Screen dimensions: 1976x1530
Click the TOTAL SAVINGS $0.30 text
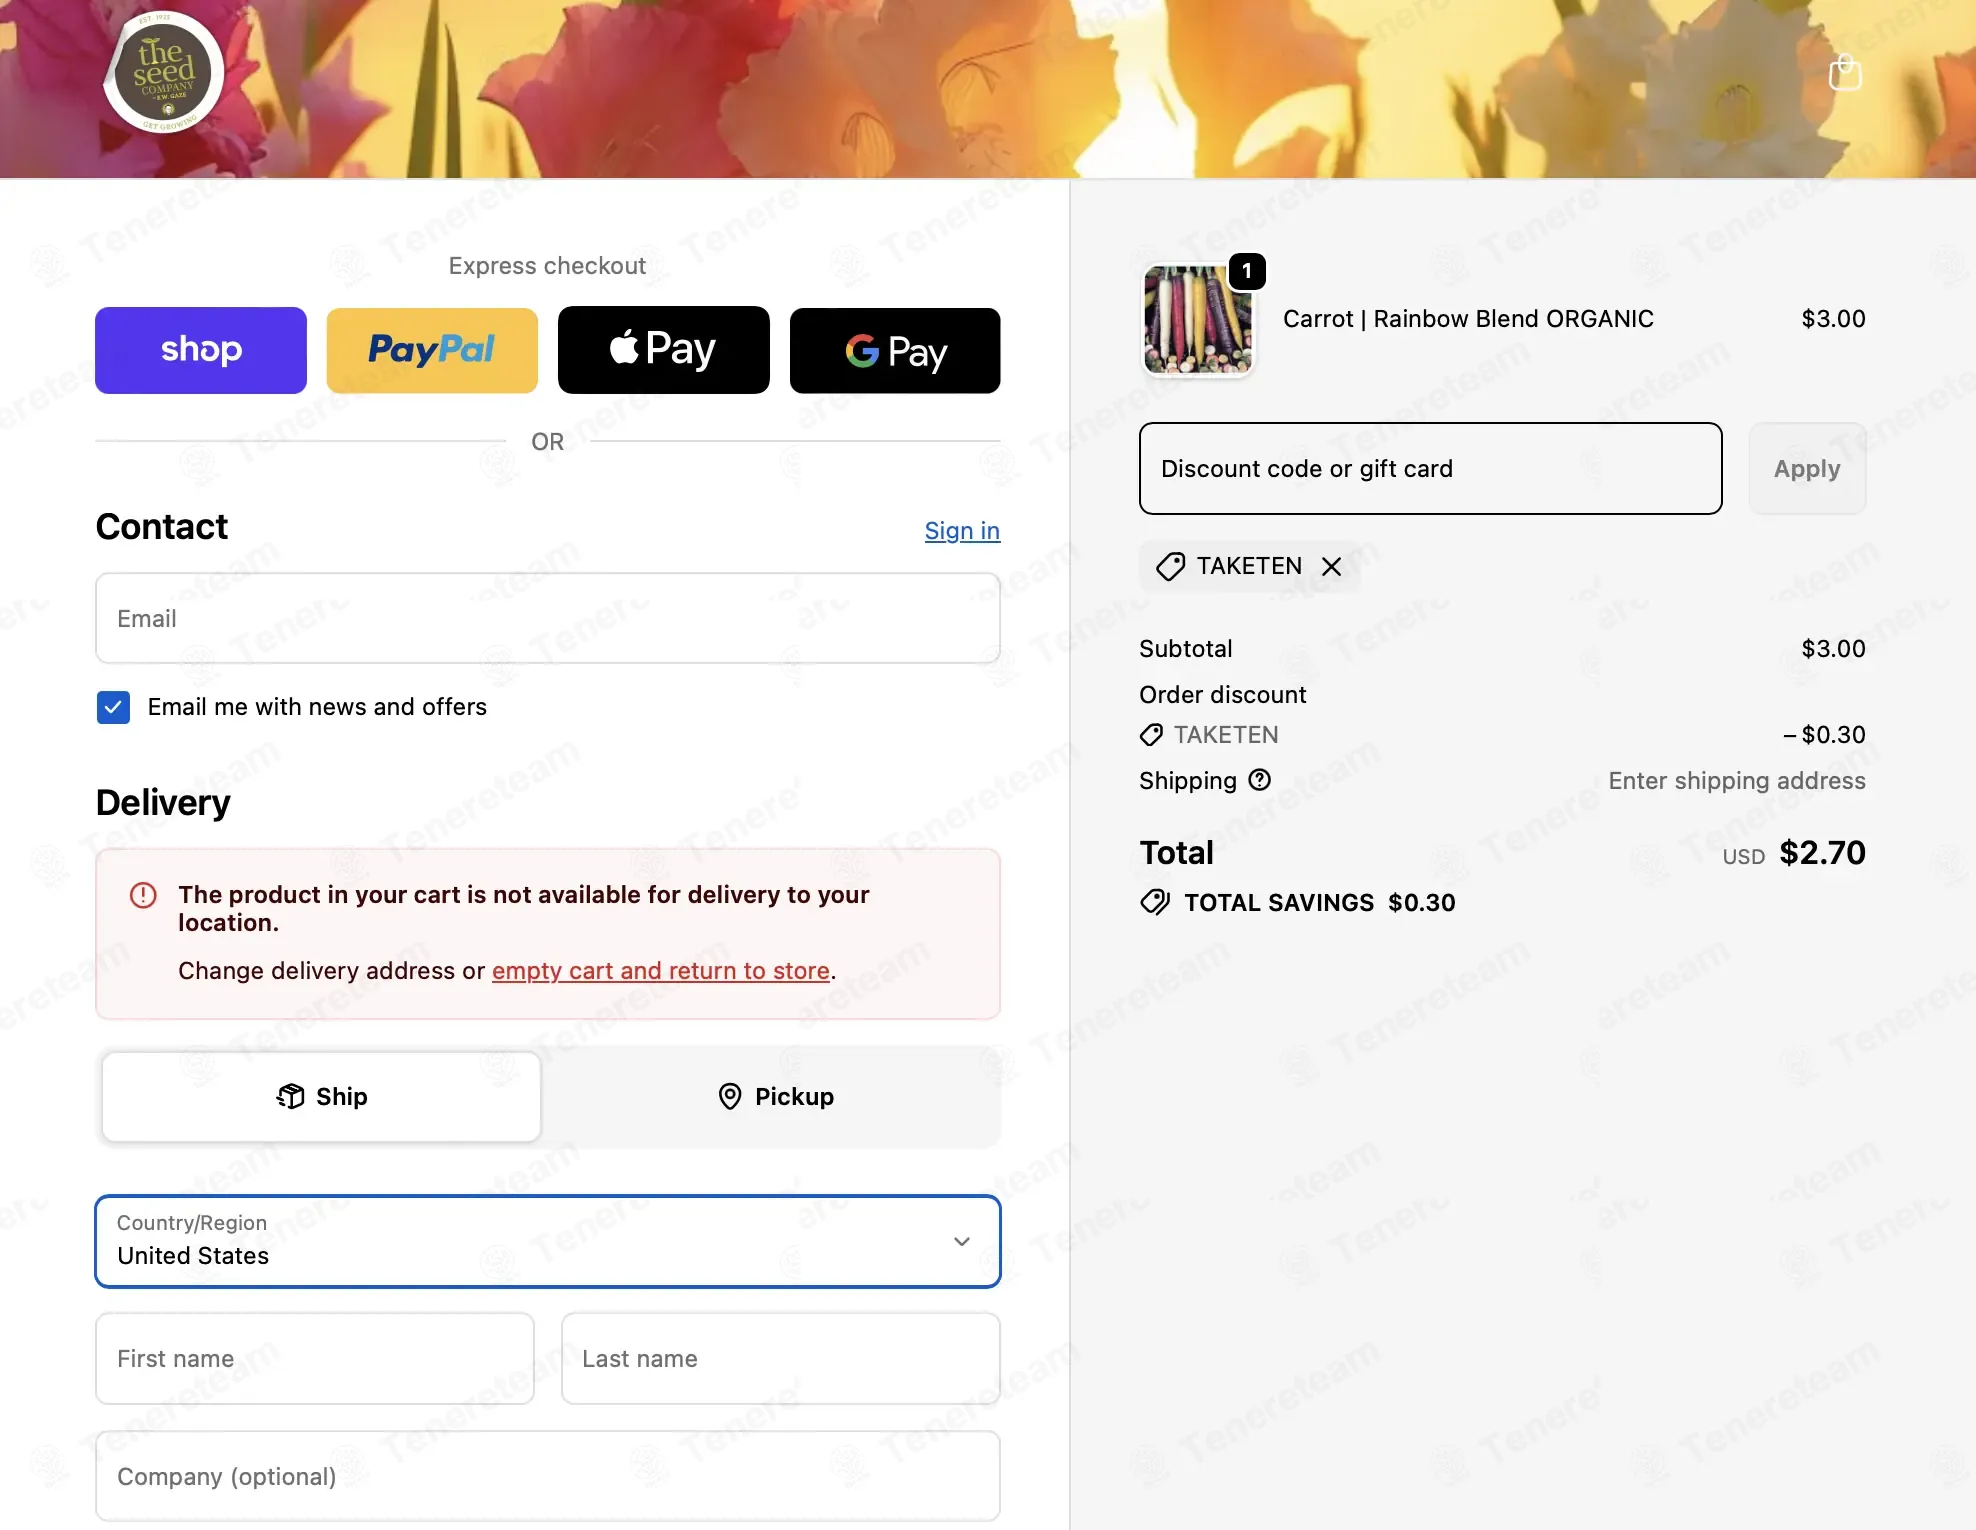[1320, 903]
